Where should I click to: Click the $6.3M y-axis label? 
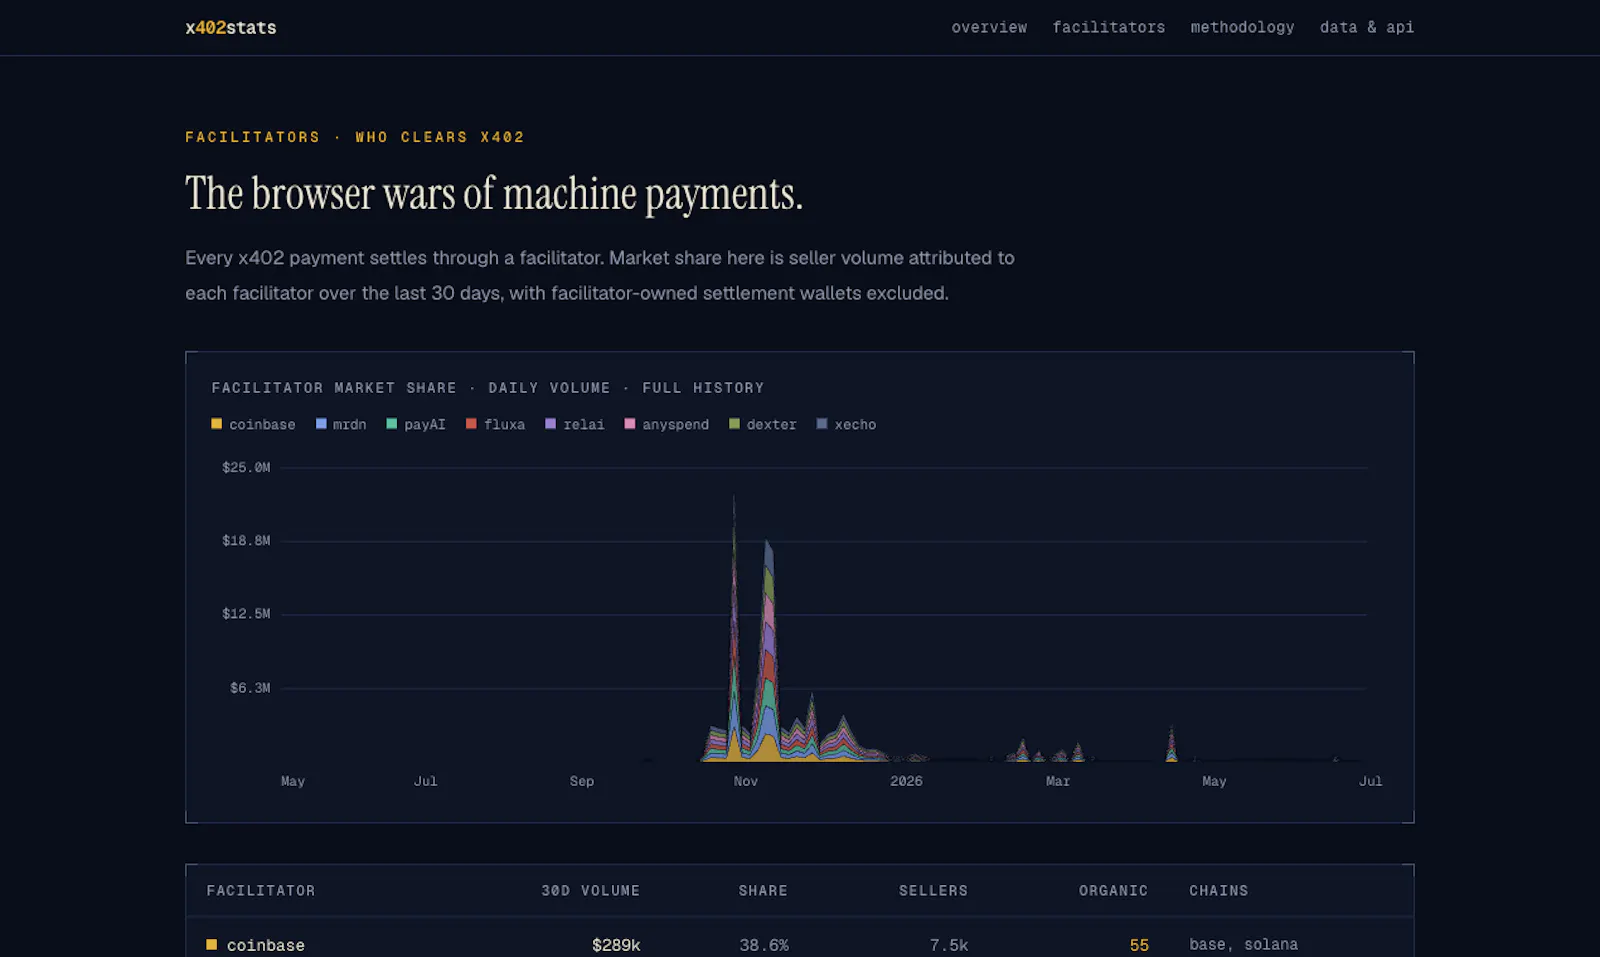point(250,688)
